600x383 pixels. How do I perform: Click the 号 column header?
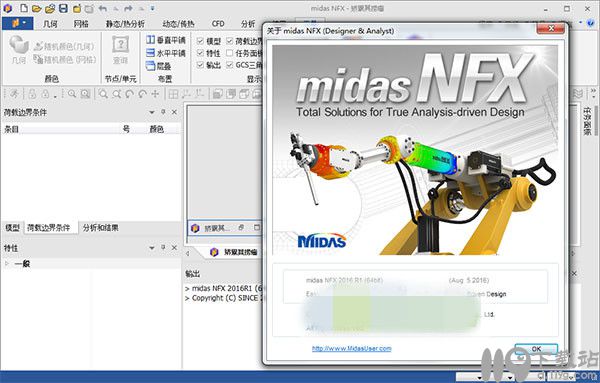pyautogui.click(x=126, y=129)
